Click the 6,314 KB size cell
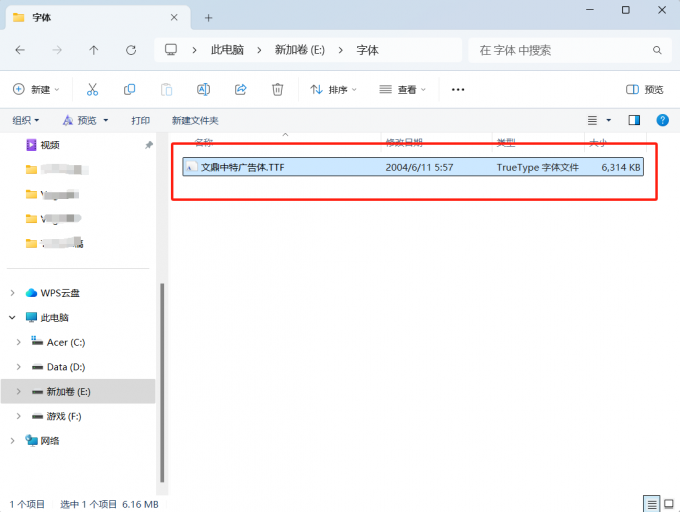 (621, 167)
